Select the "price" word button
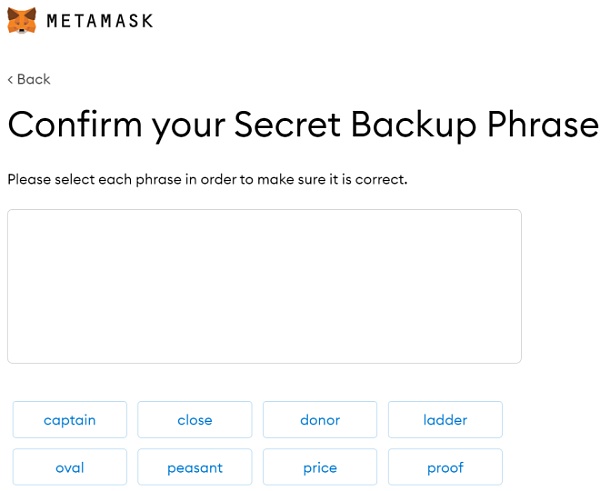This screenshot has width=600, height=491. coord(320,467)
